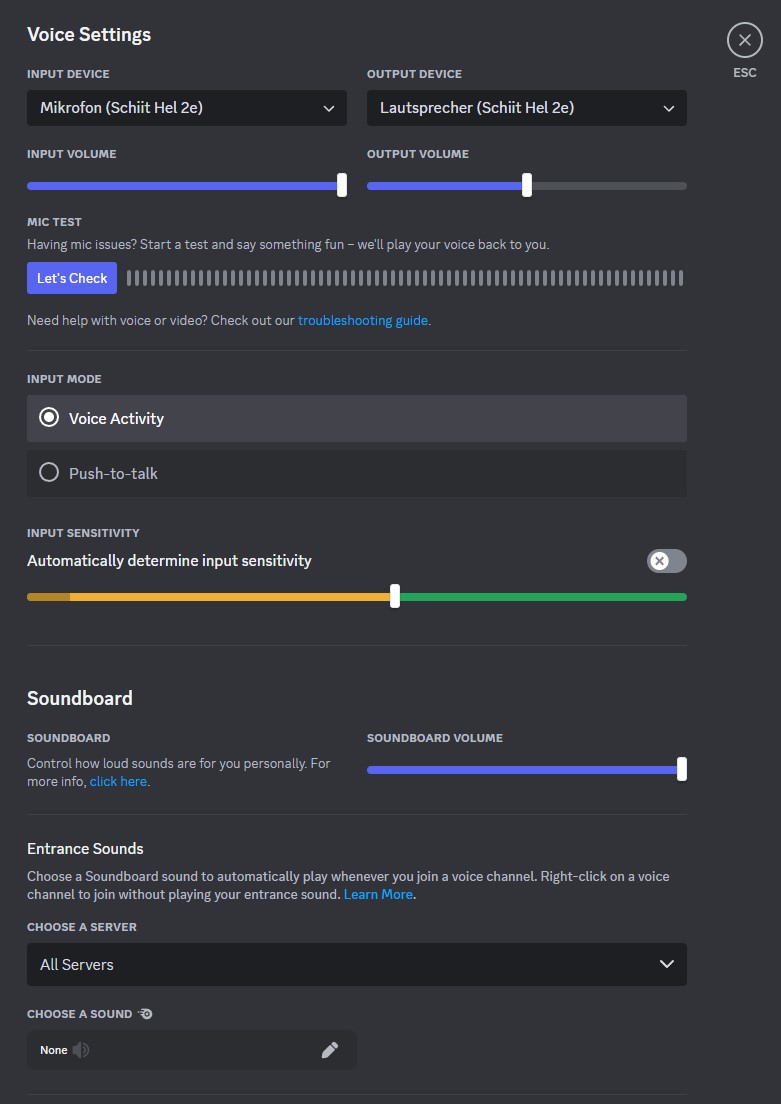Open the Output Device dropdown
The height and width of the screenshot is (1104, 781).
(x=526, y=108)
